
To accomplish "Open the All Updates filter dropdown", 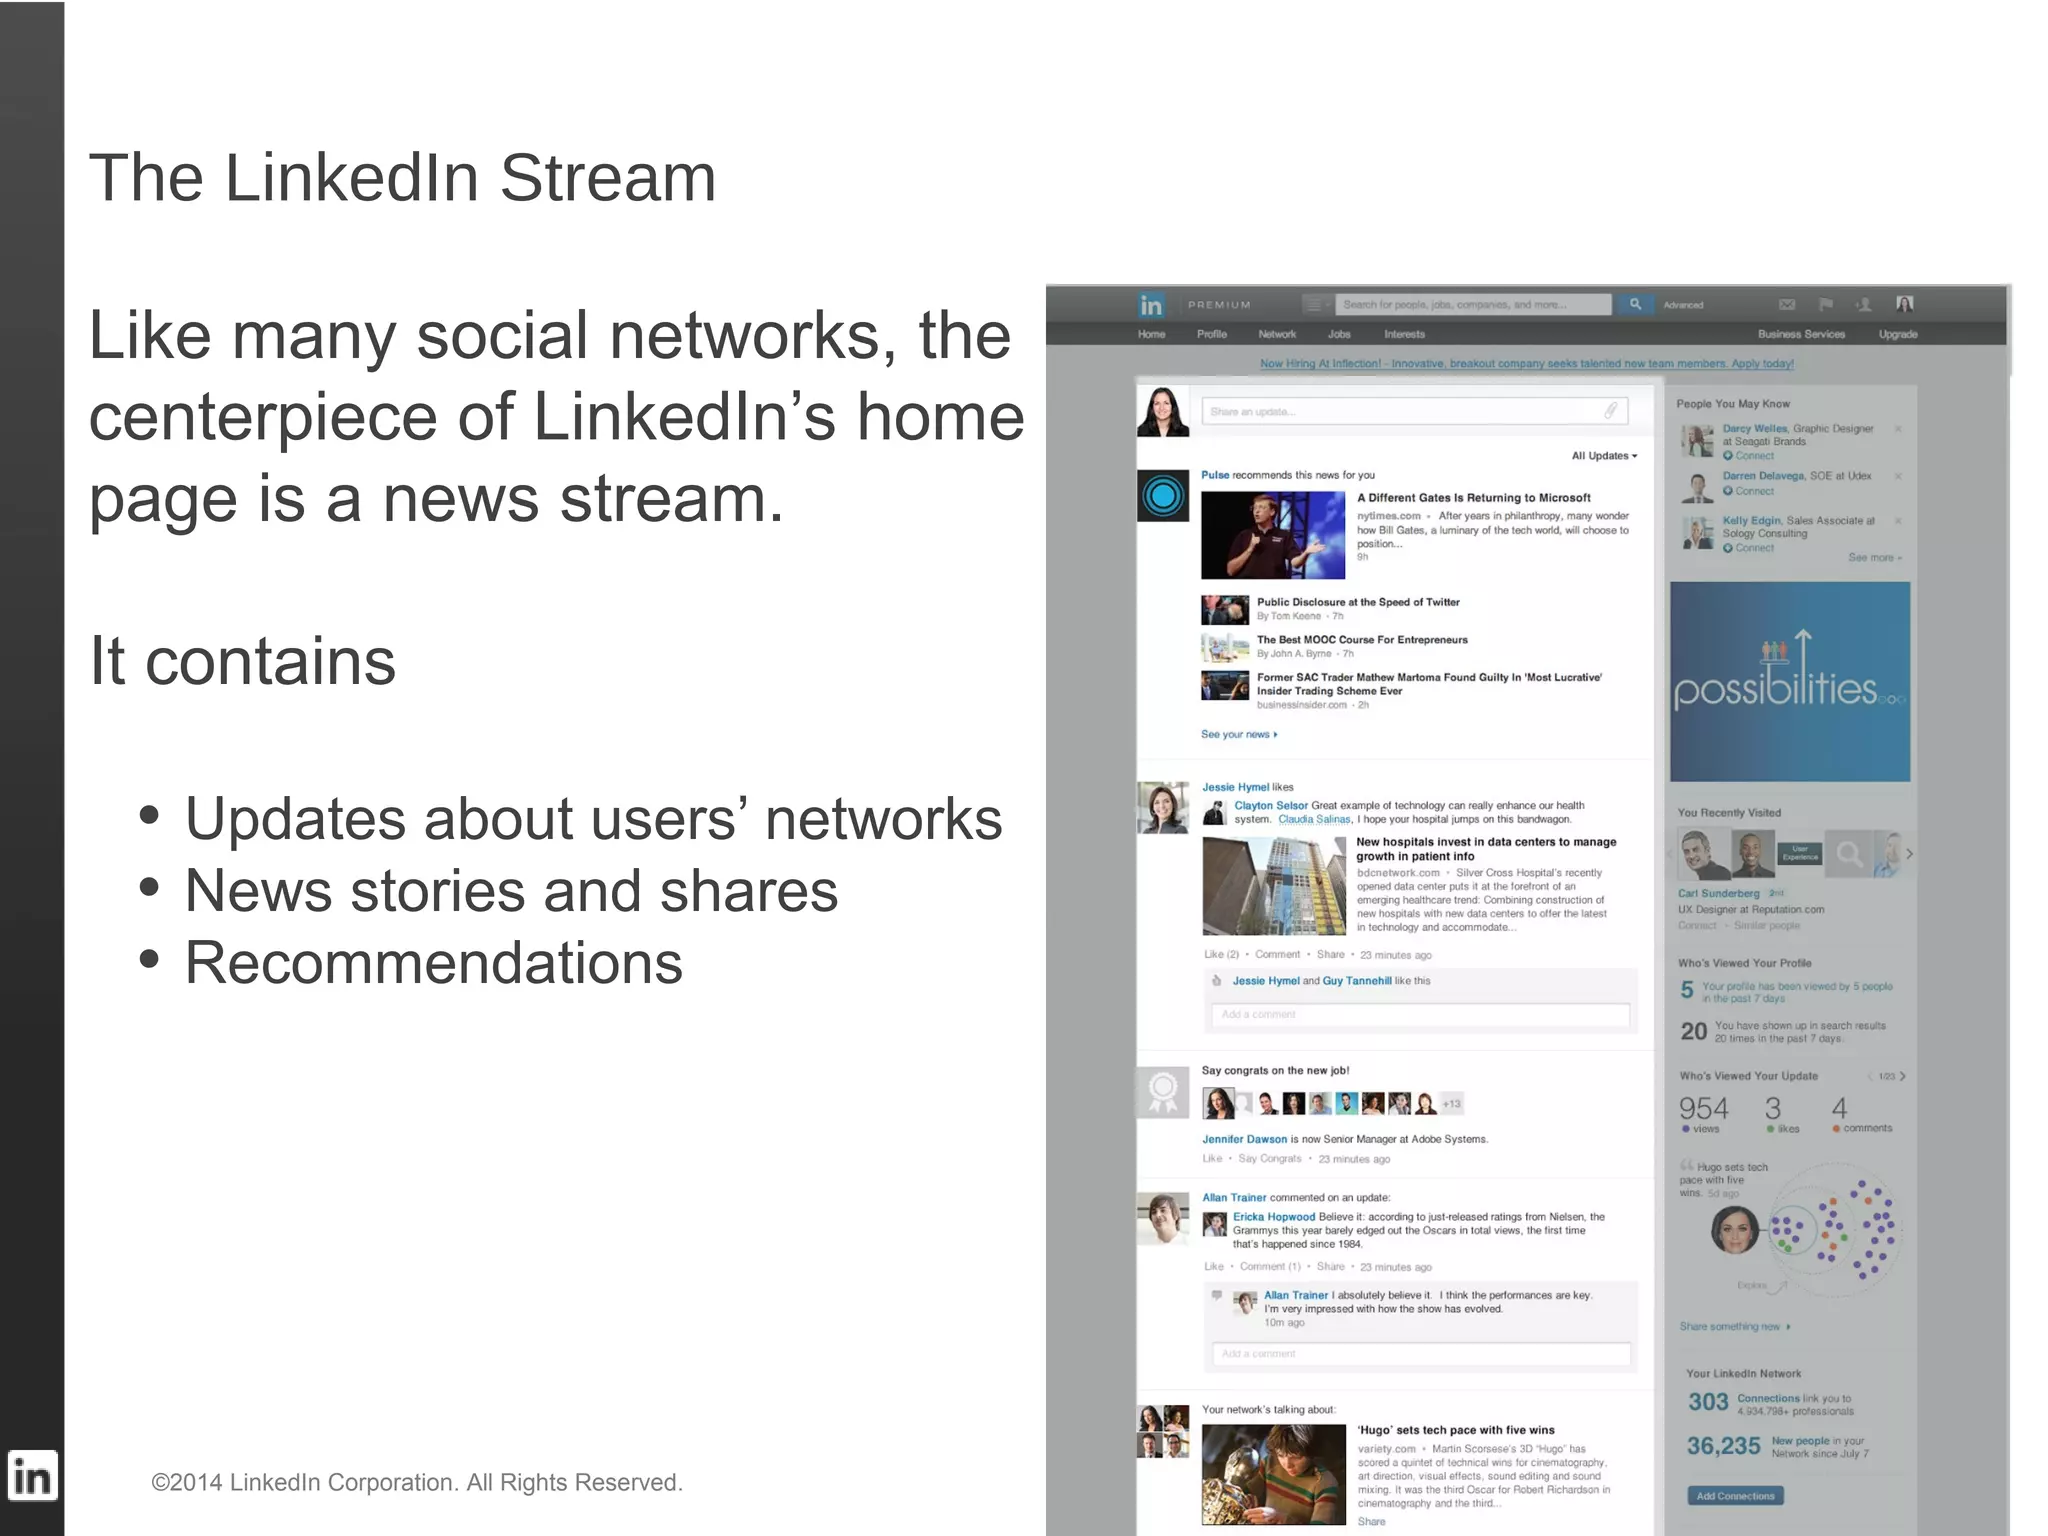I will coord(1604,456).
